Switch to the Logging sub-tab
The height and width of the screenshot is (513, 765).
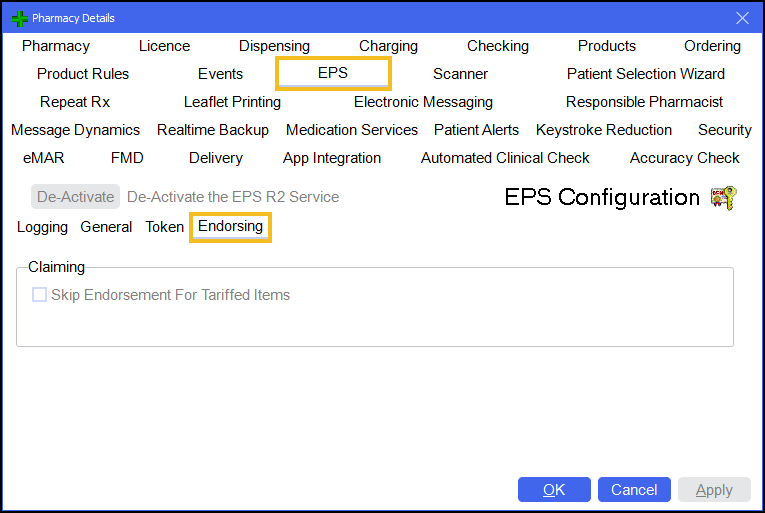tap(42, 227)
